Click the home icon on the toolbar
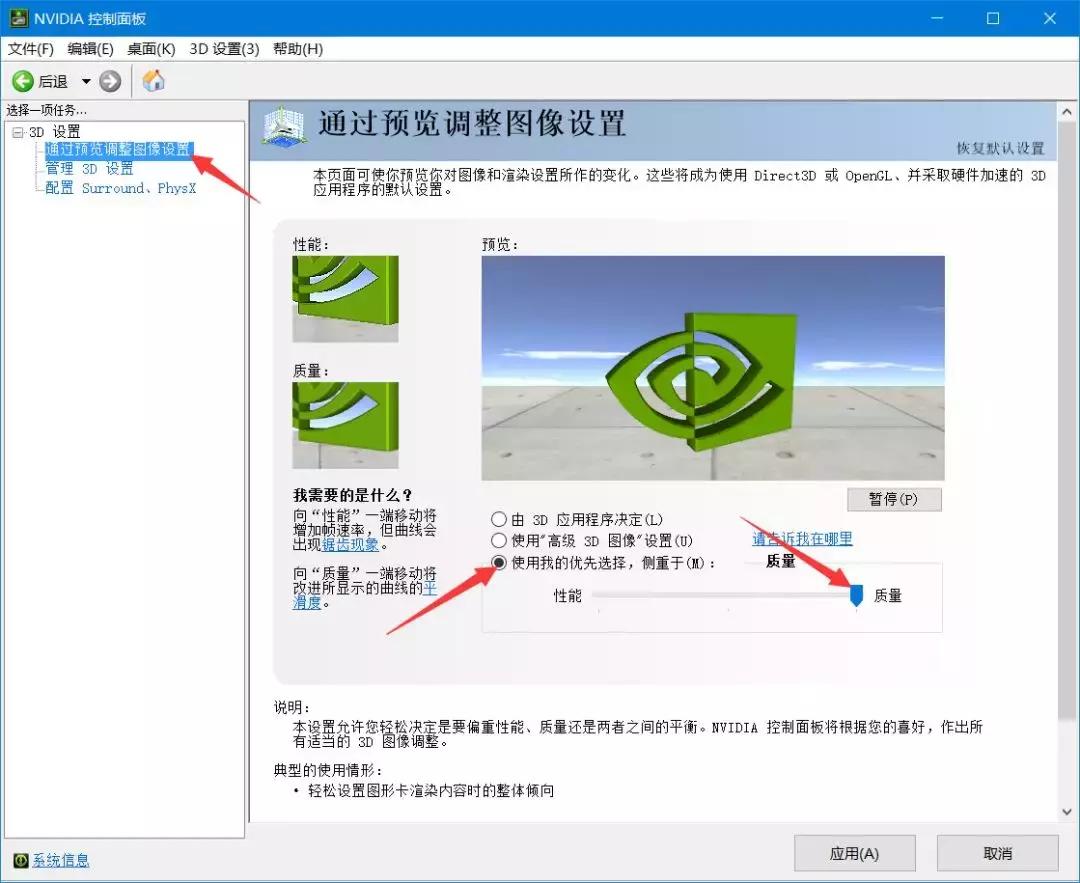Viewport: 1080px width, 883px height. (x=154, y=81)
